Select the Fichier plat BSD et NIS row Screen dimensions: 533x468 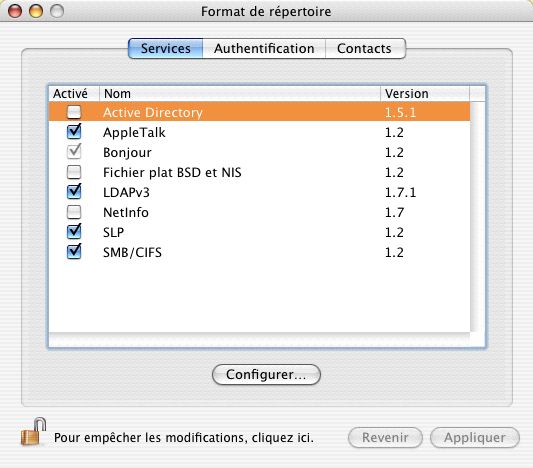tap(259, 172)
